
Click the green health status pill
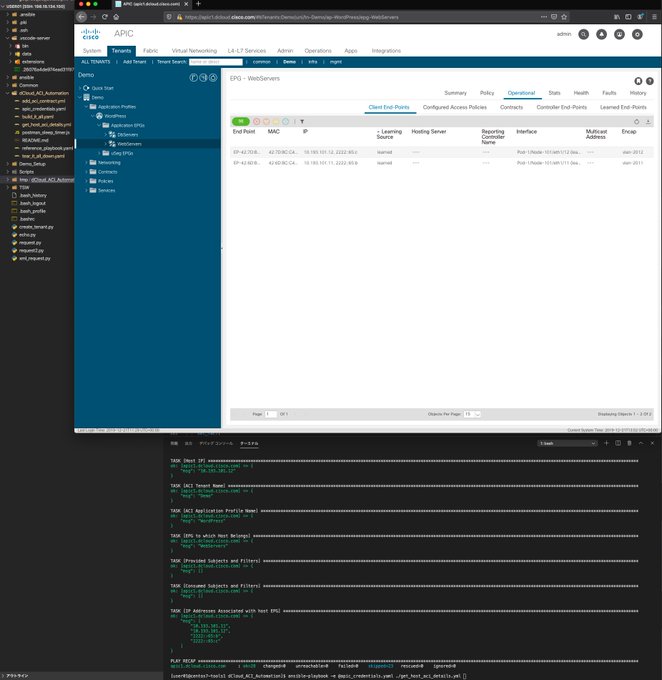(241, 121)
